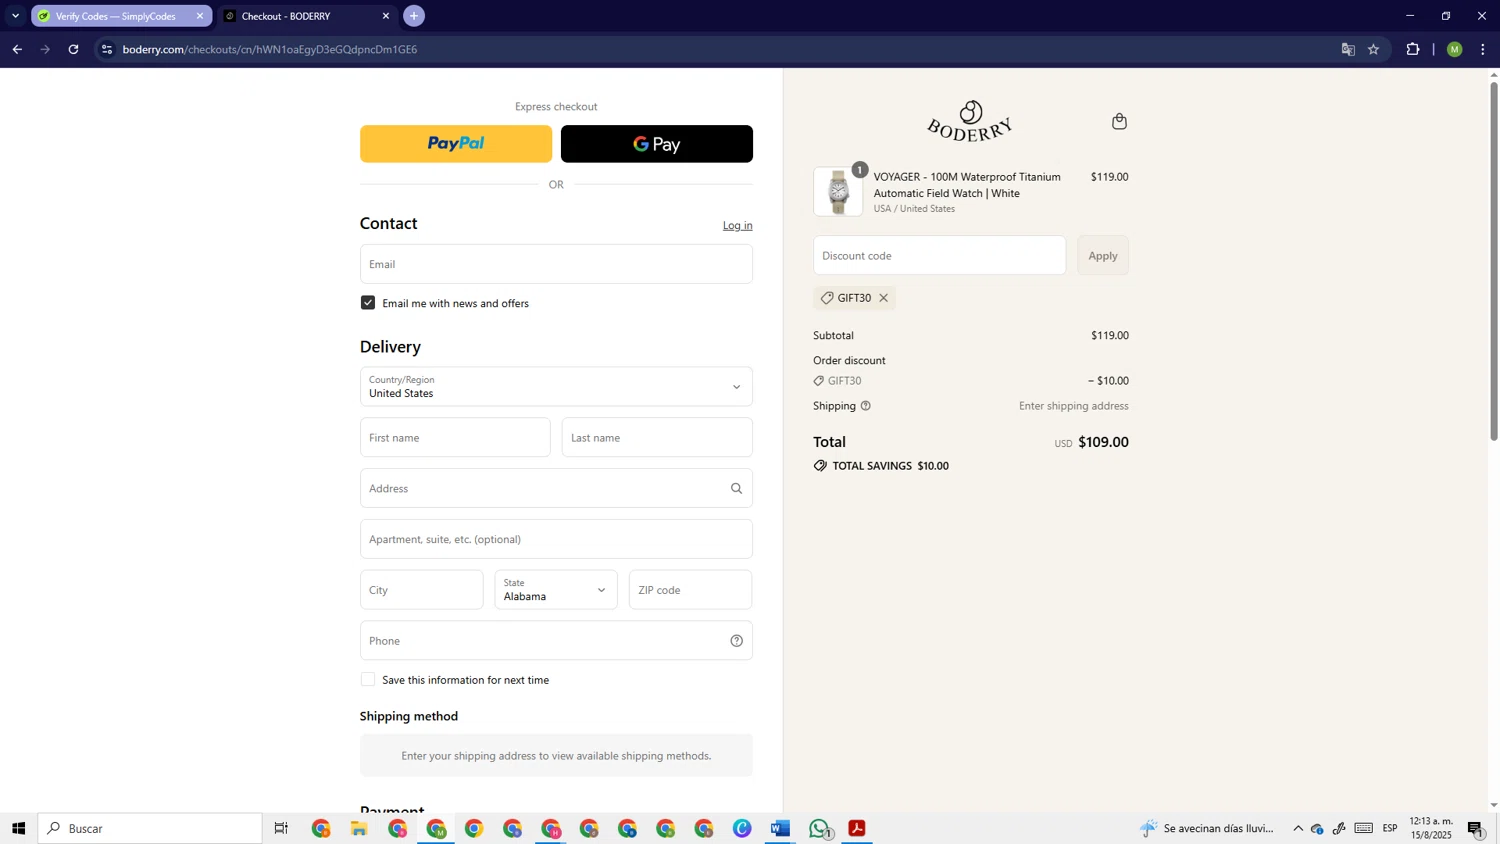Click the Log in link

[738, 225]
